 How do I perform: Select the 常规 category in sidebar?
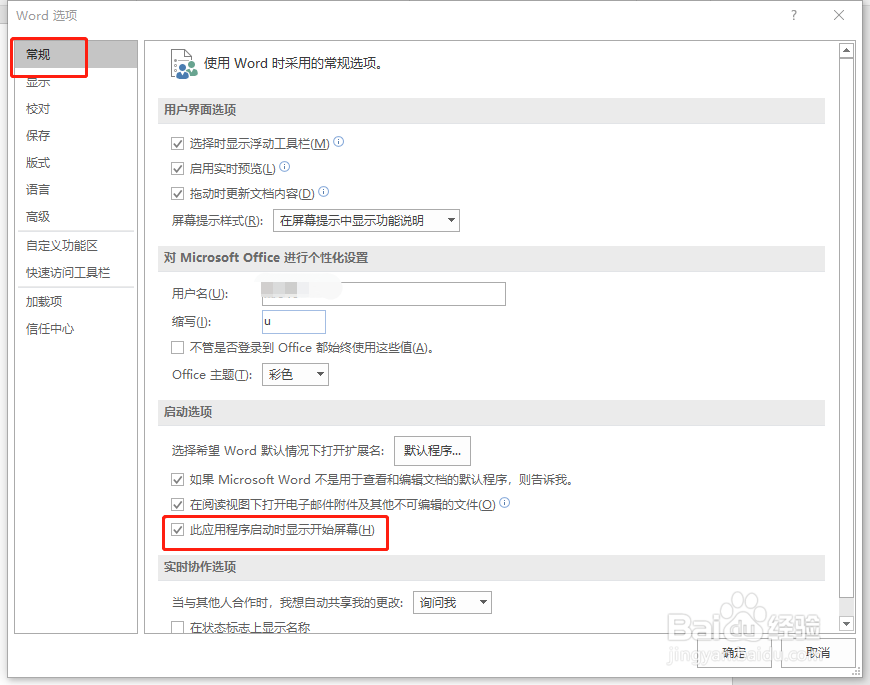tap(76, 54)
